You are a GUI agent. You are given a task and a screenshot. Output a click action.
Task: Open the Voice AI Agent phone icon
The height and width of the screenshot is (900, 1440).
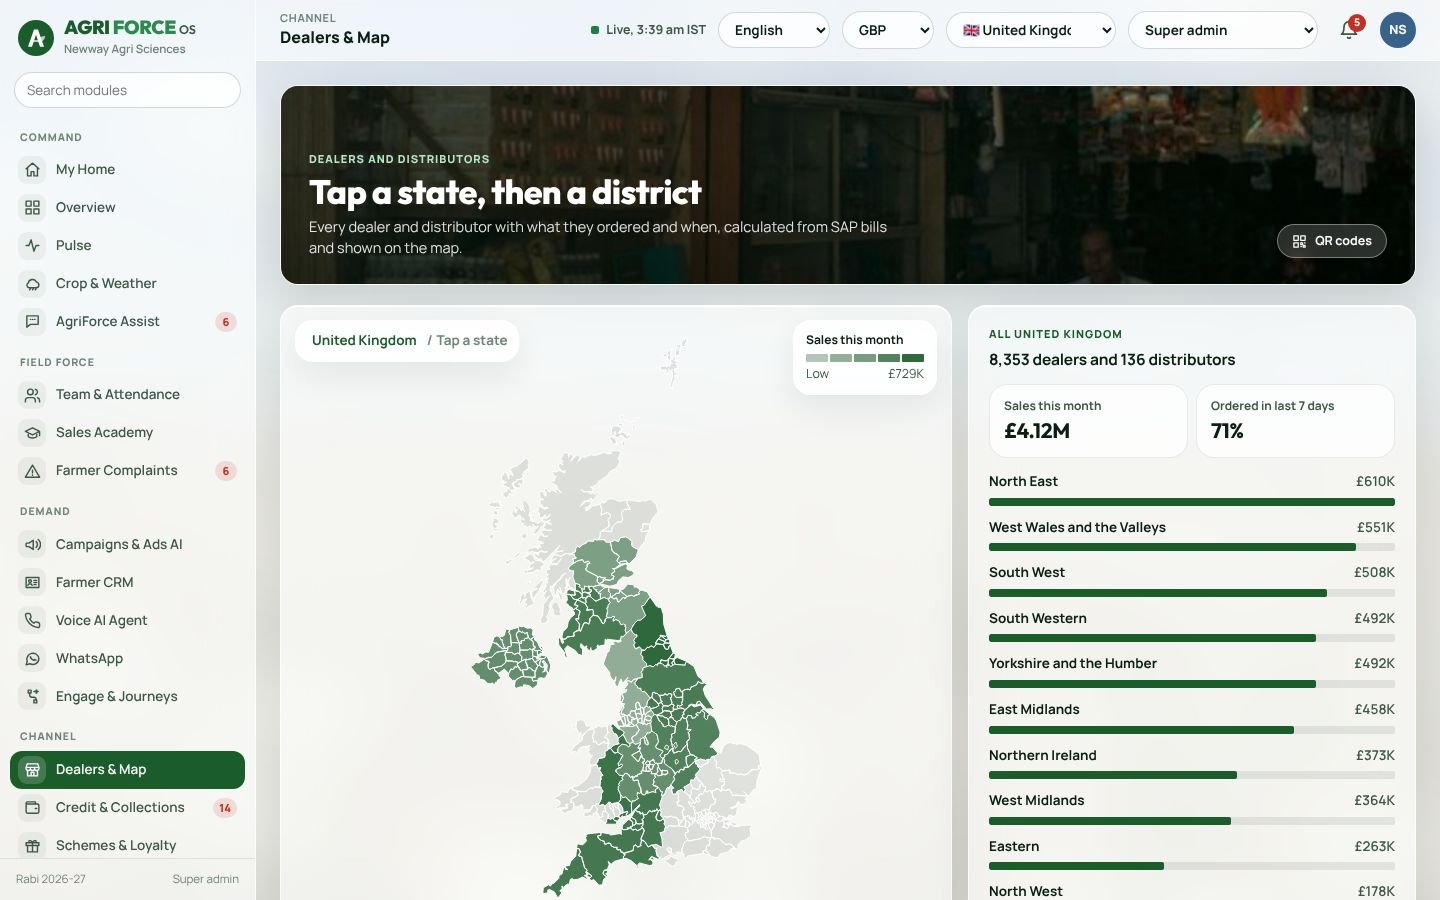(33, 620)
